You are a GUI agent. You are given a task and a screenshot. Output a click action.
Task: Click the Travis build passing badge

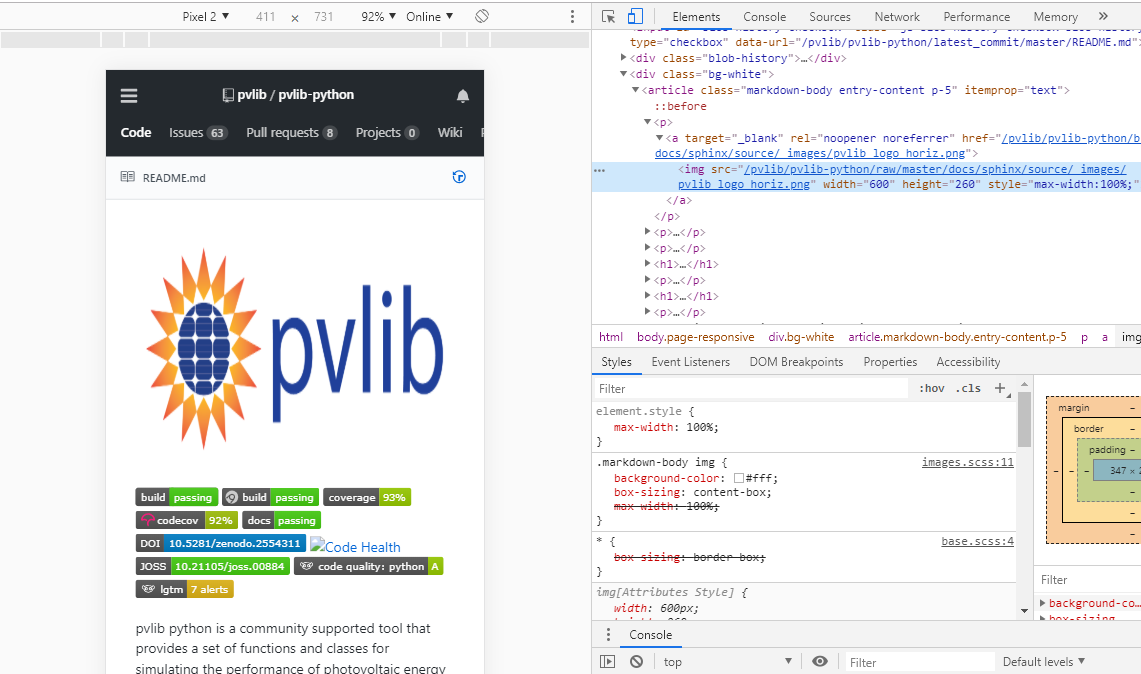pos(177,497)
